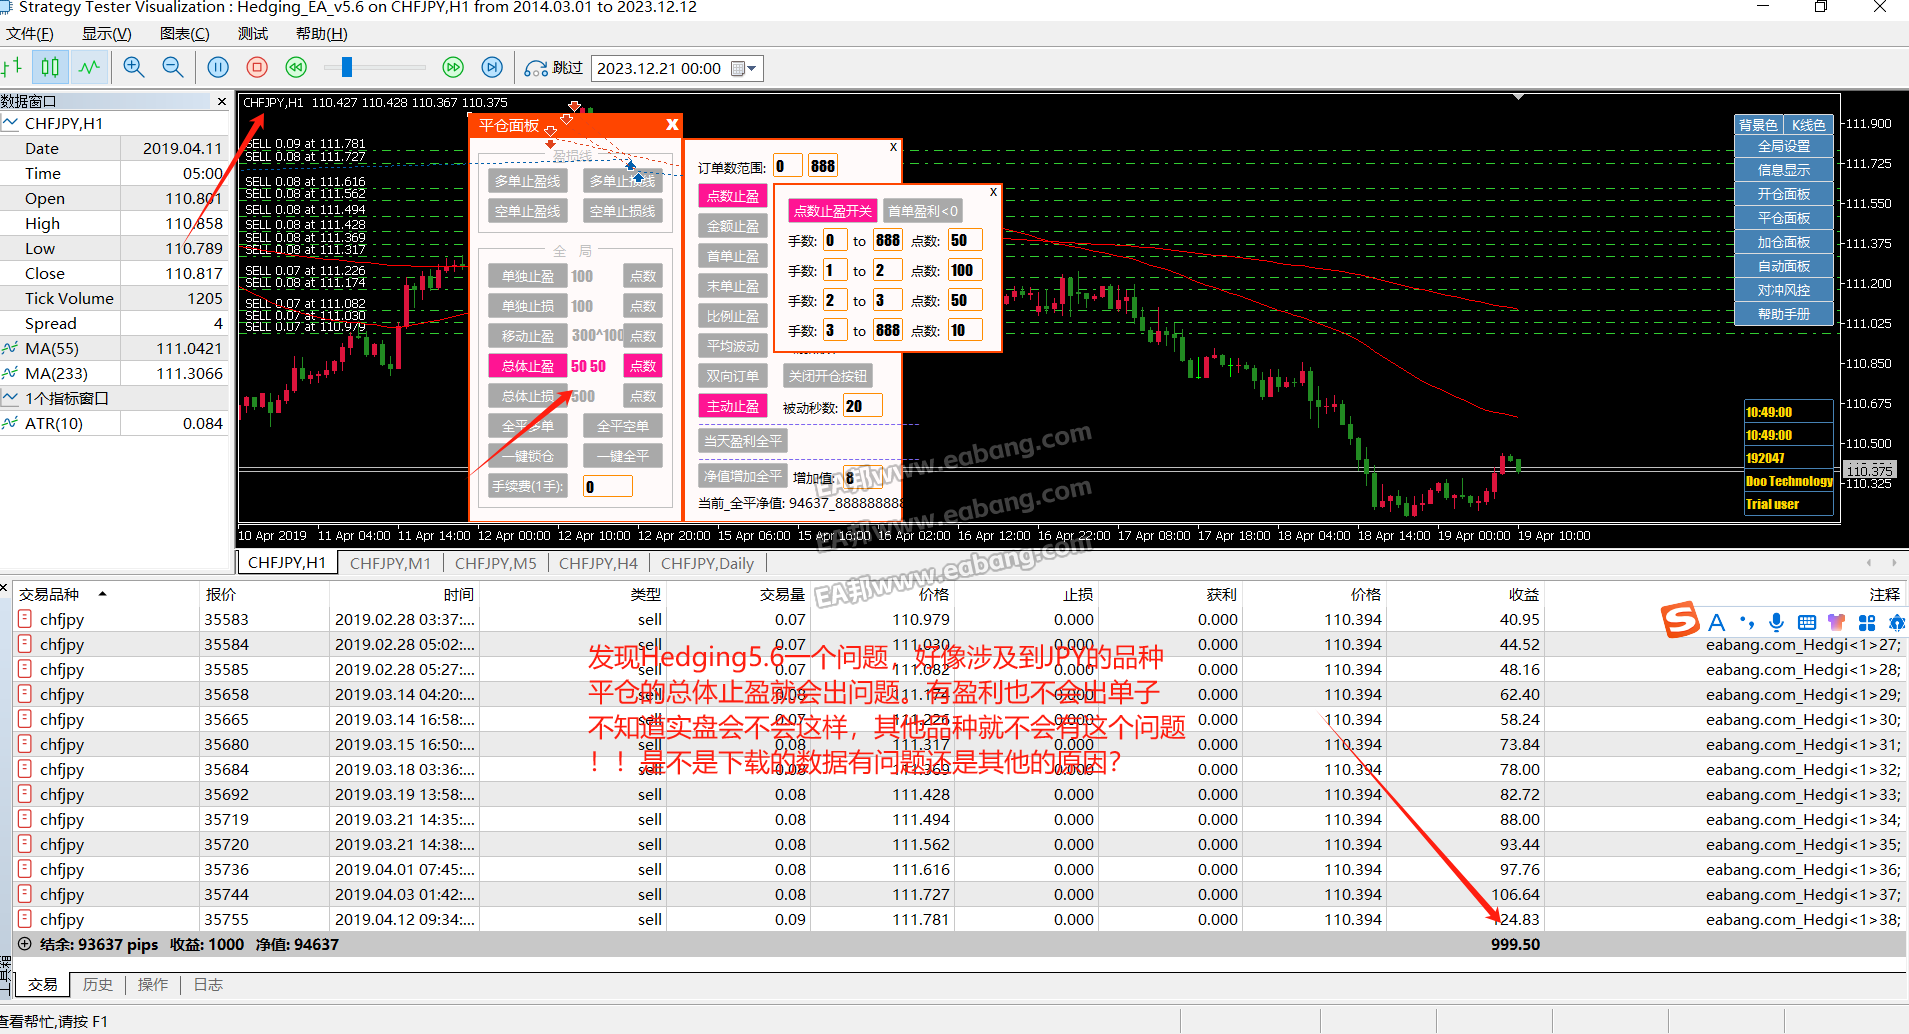Toggle 空单止盈线 button
Viewport: 1909px width, 1034px height.
(x=527, y=211)
